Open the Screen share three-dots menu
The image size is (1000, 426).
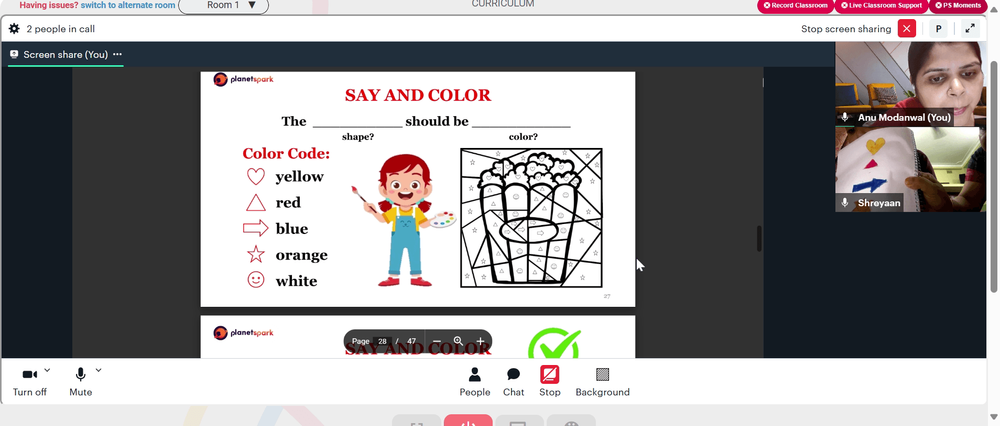pyautogui.click(x=117, y=54)
